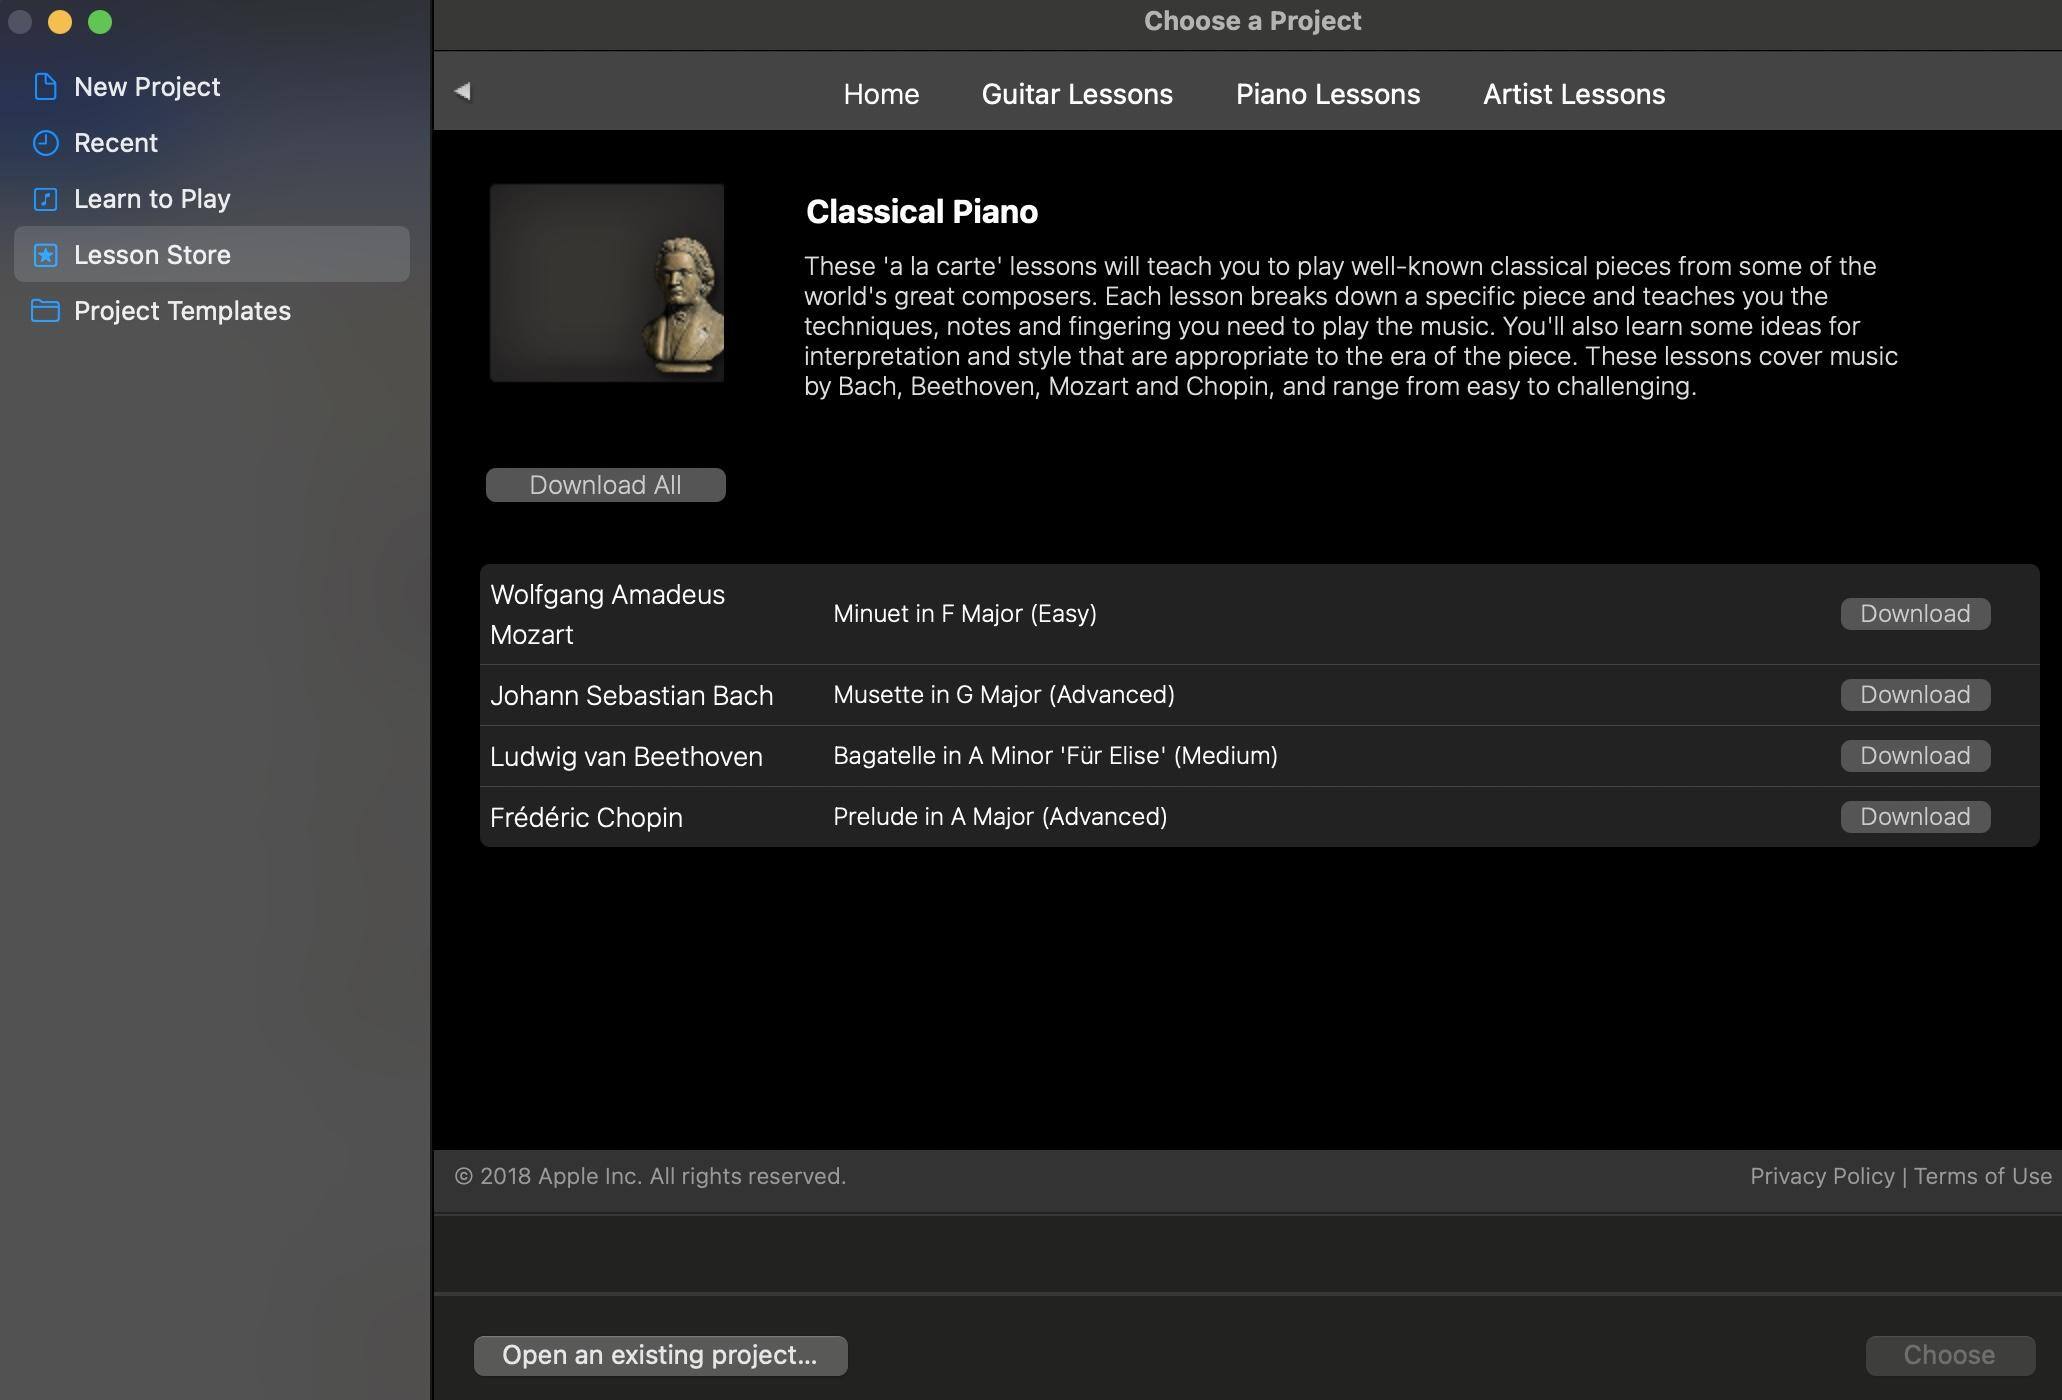This screenshot has height=1400, width=2062.
Task: Switch to Guitar Lessons tab
Action: coord(1077,94)
